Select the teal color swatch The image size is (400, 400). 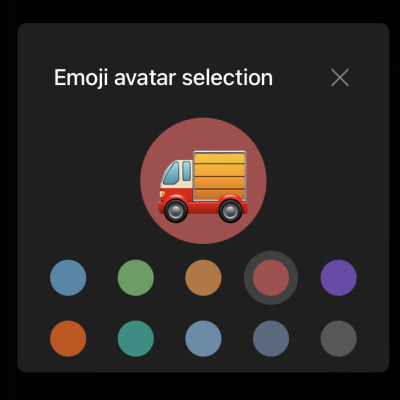(136, 339)
